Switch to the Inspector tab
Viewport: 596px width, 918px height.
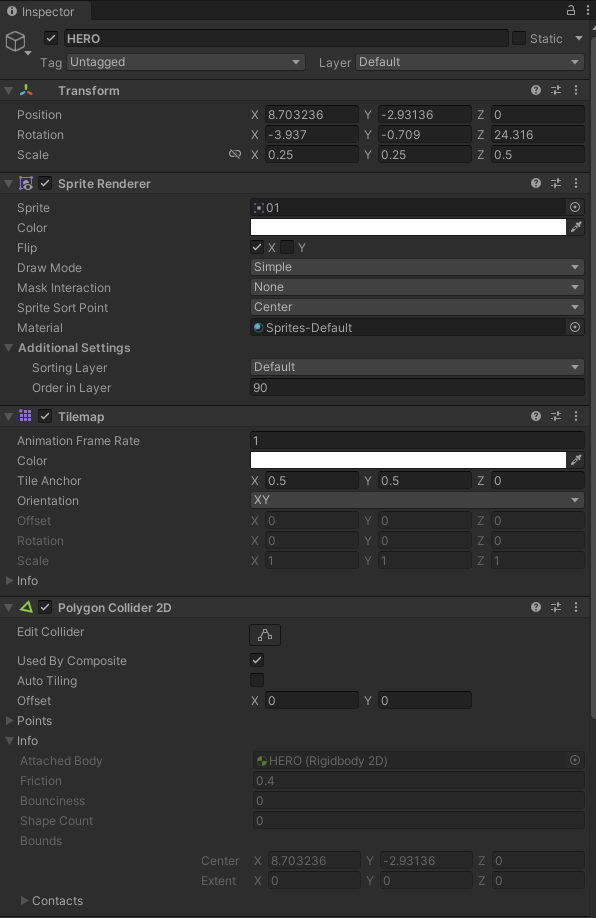(44, 12)
